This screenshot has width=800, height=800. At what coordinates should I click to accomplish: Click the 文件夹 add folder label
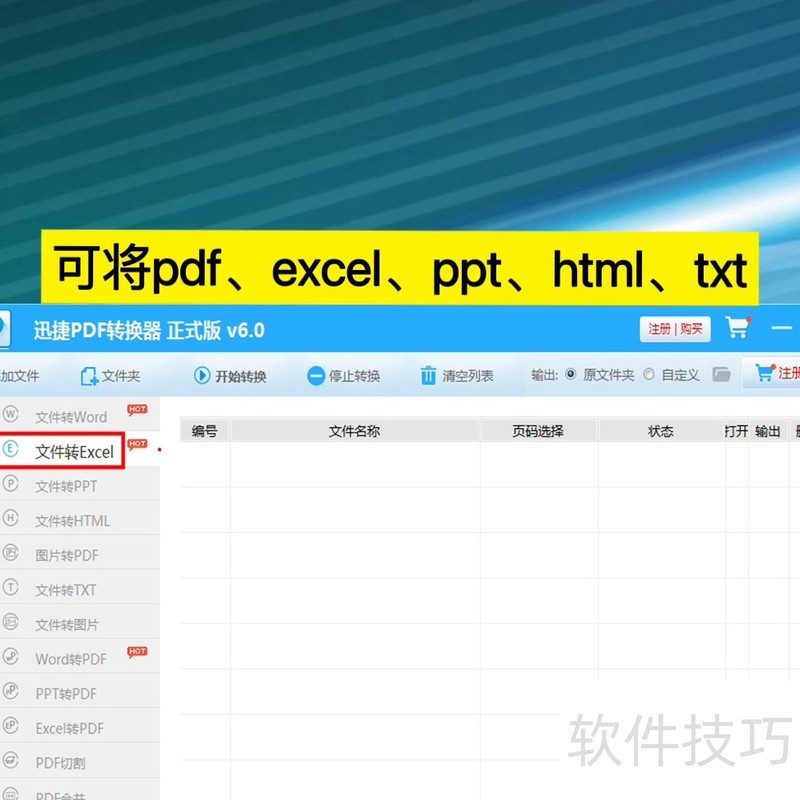(121, 376)
